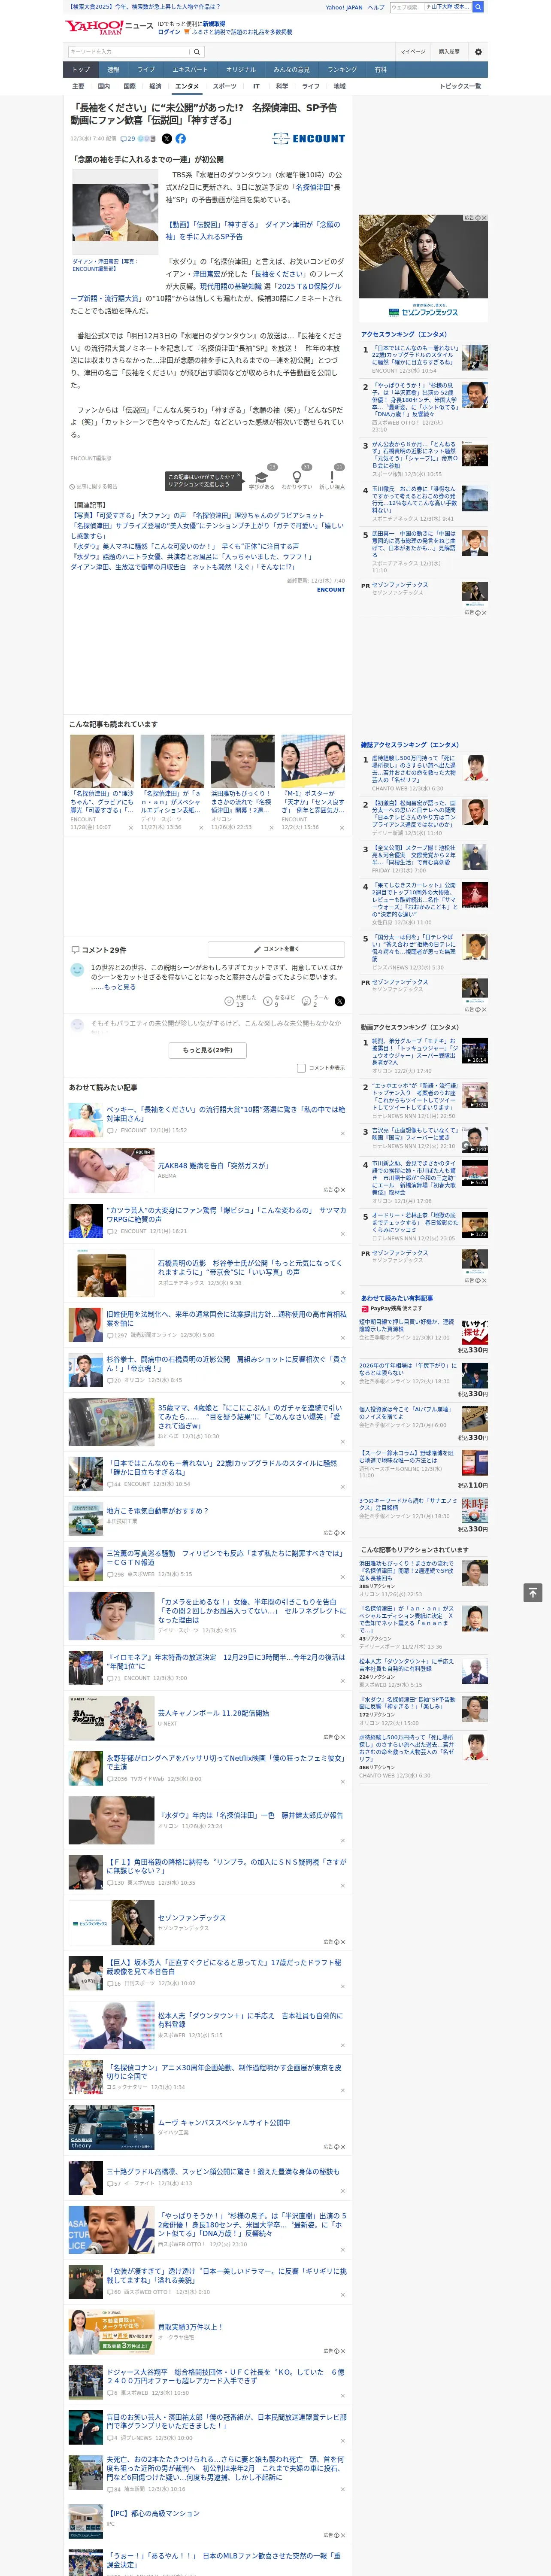
Task: Open the ヘルプ link
Action: click(376, 7)
